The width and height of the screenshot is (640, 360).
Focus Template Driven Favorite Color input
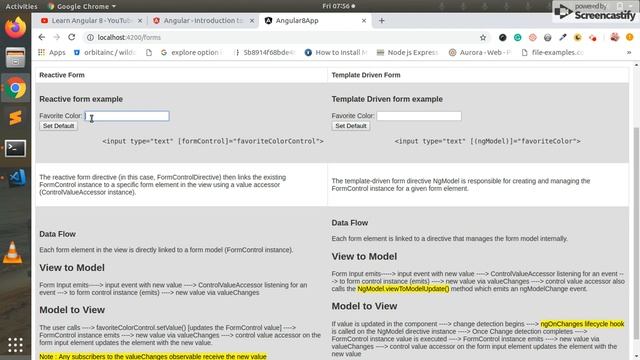click(x=419, y=116)
